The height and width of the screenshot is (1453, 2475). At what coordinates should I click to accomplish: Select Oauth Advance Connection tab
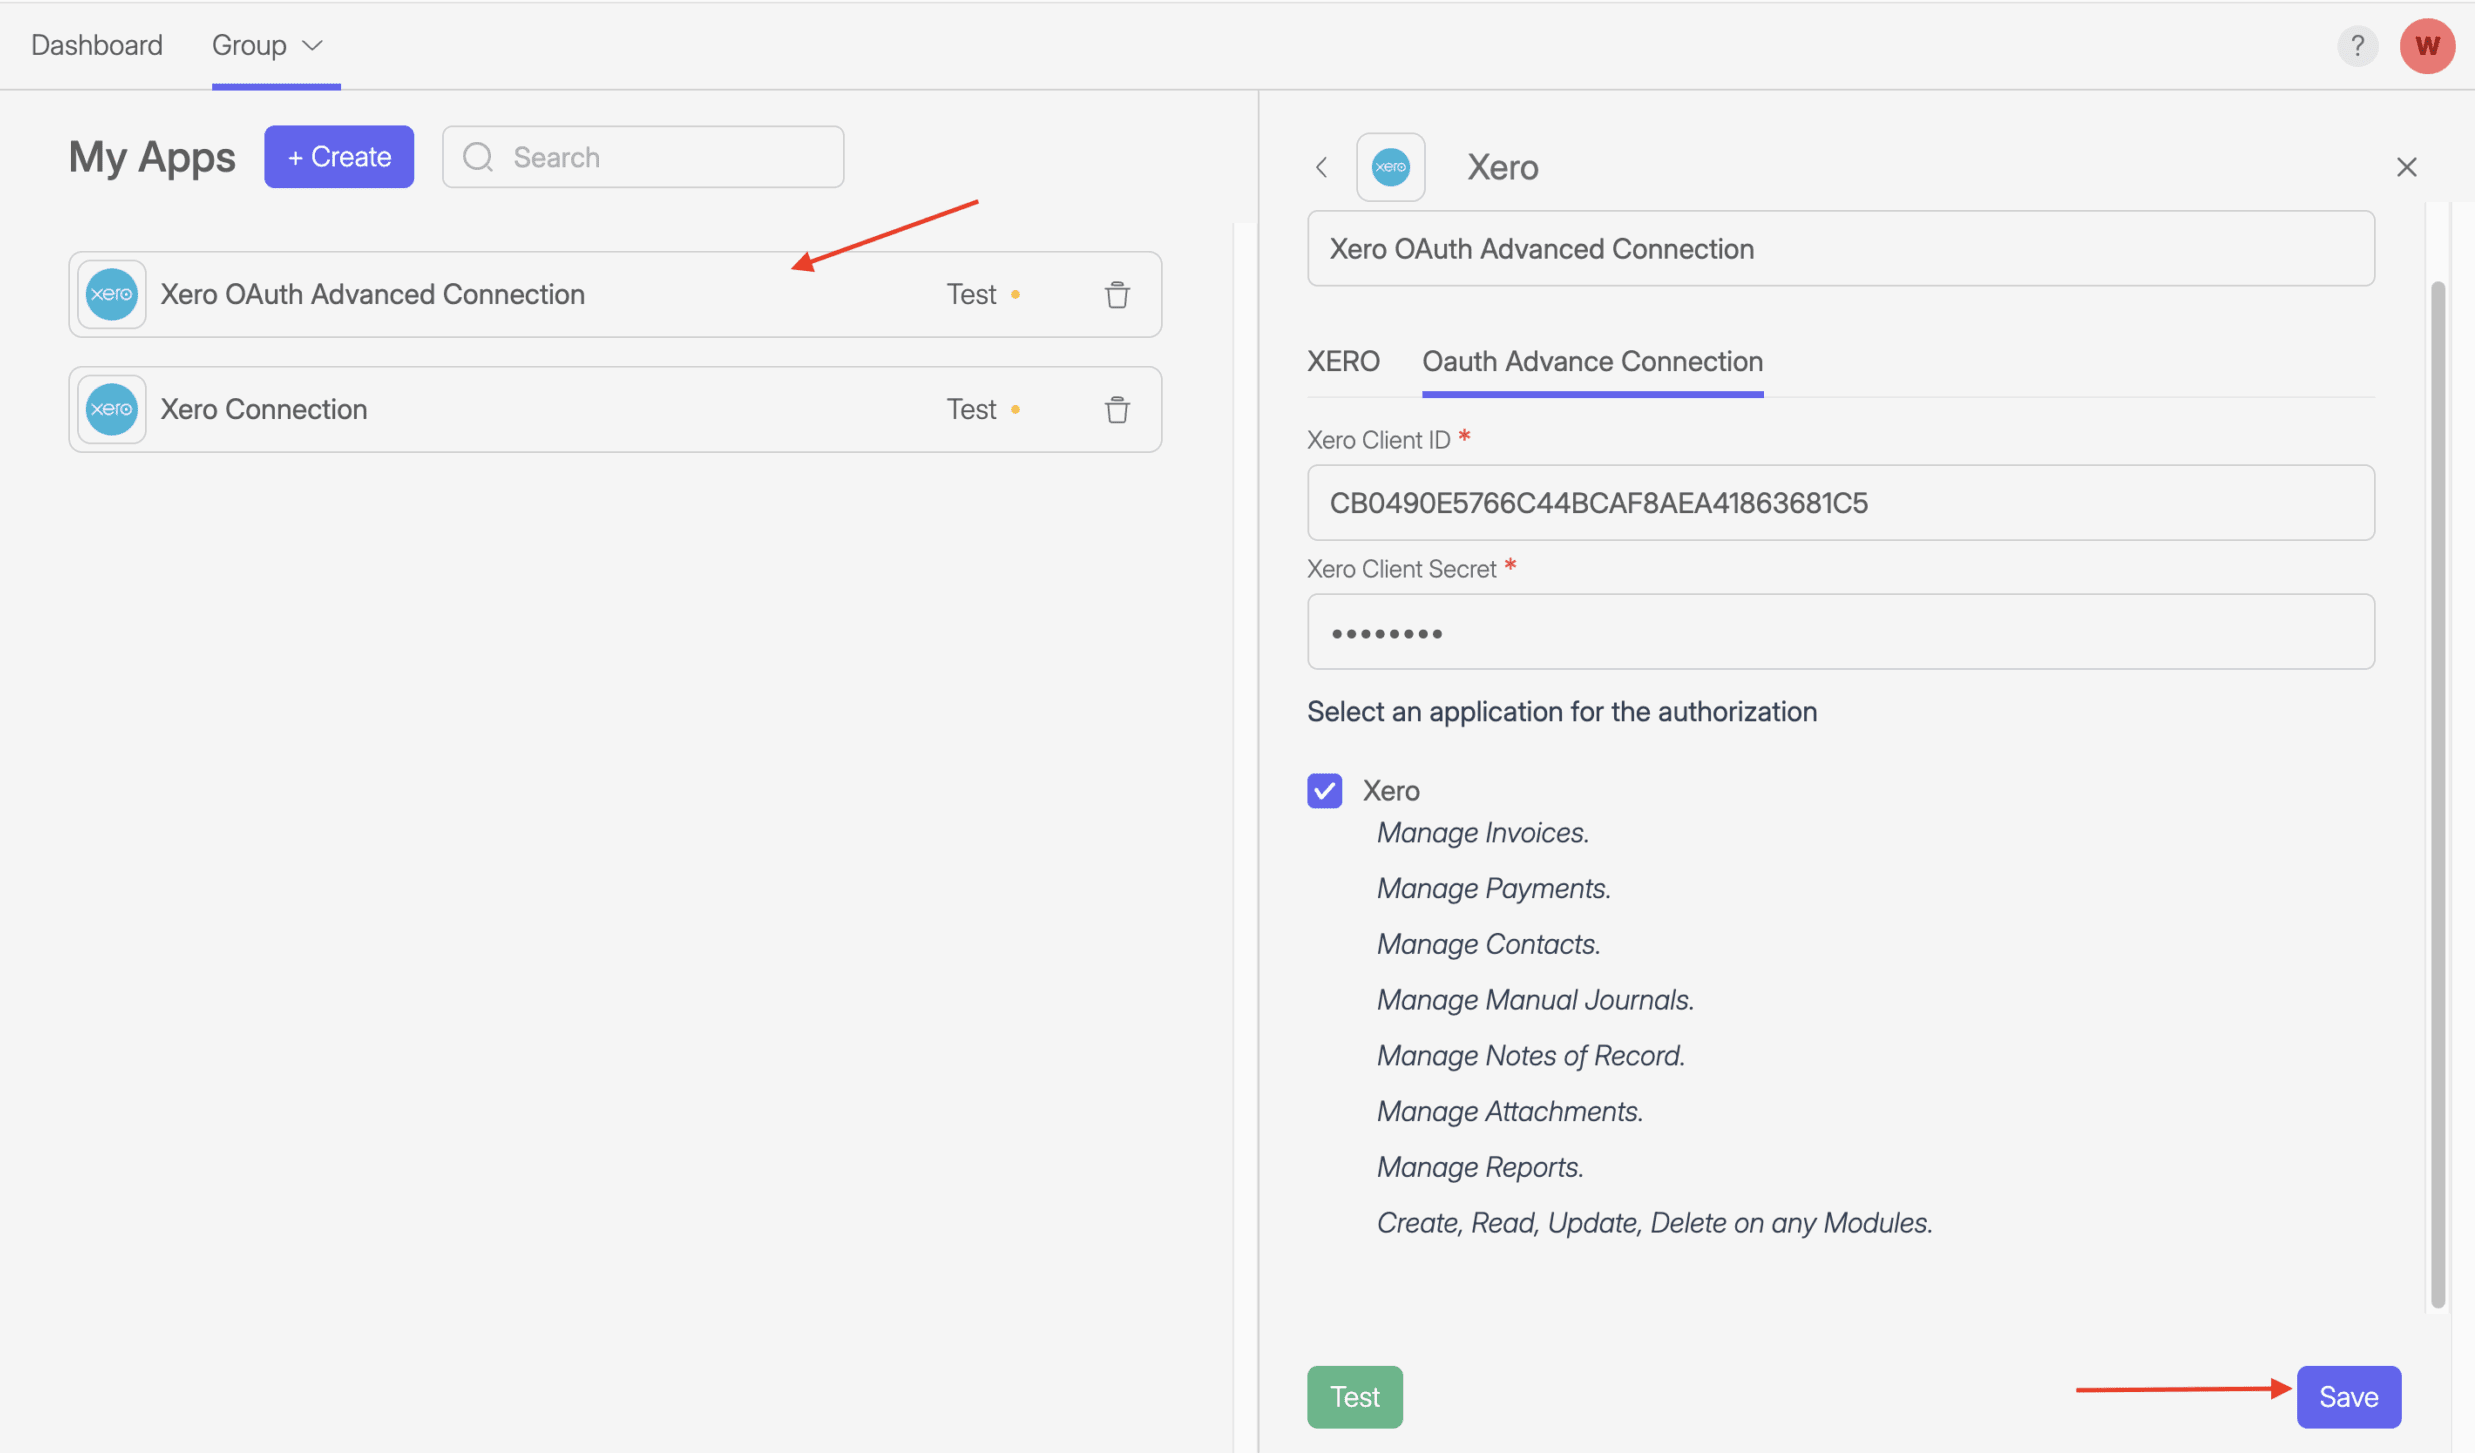tap(1592, 361)
